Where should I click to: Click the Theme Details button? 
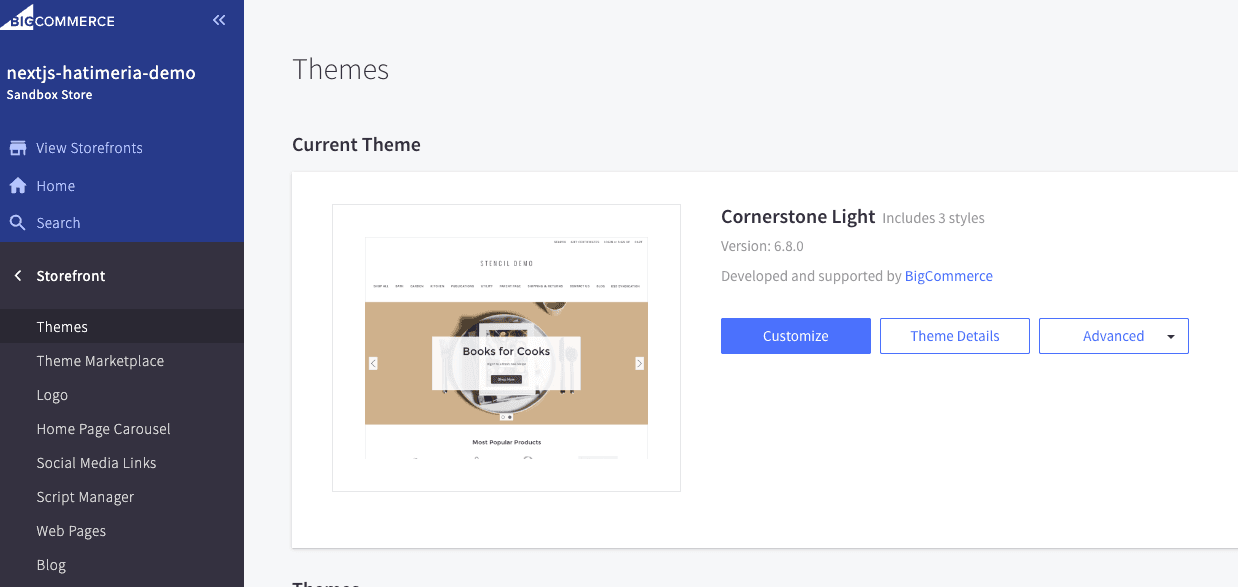(954, 336)
